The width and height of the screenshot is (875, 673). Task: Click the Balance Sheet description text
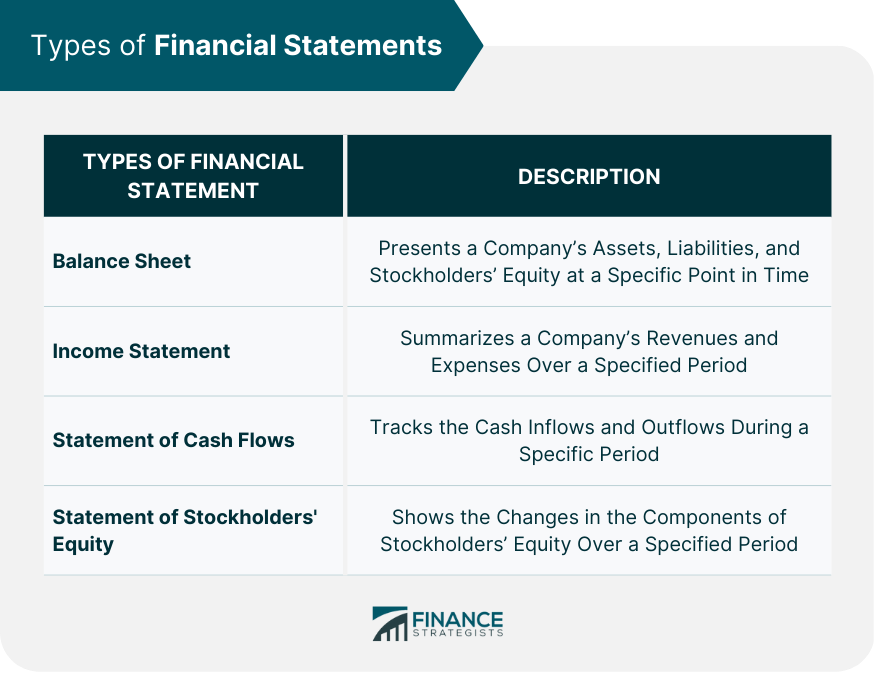589,261
